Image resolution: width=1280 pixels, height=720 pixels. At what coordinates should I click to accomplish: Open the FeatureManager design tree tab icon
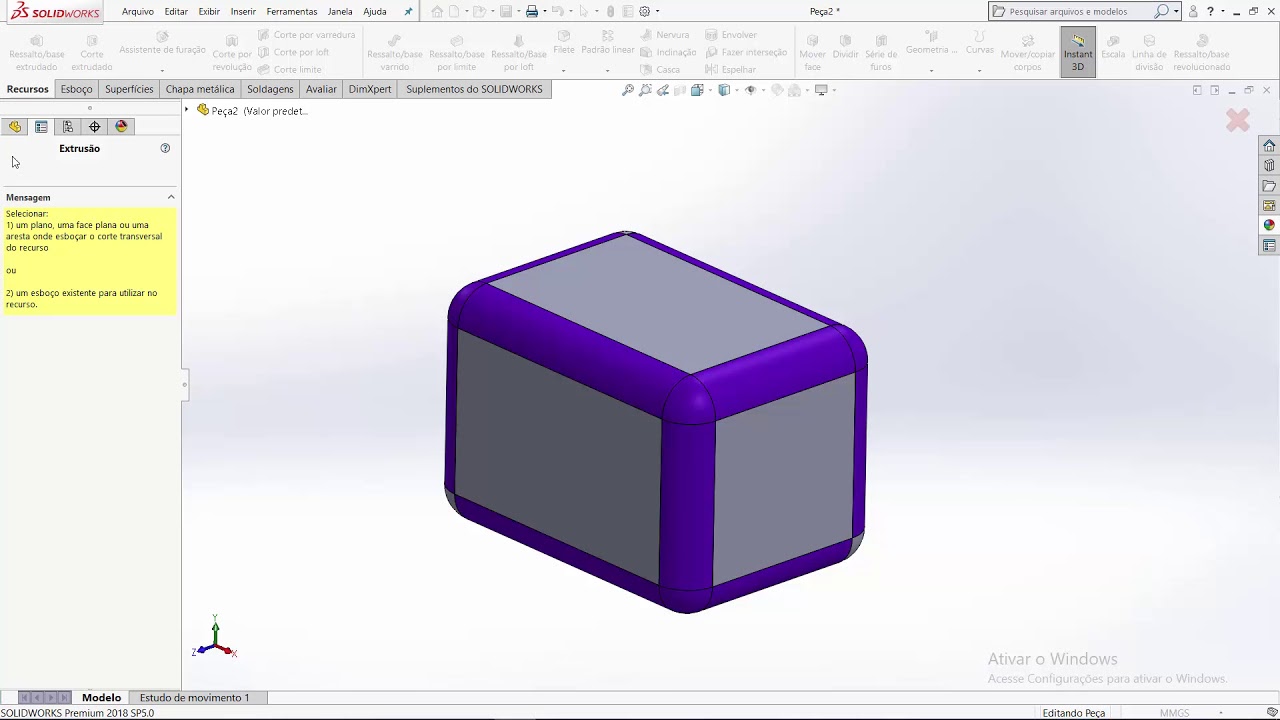[14, 127]
